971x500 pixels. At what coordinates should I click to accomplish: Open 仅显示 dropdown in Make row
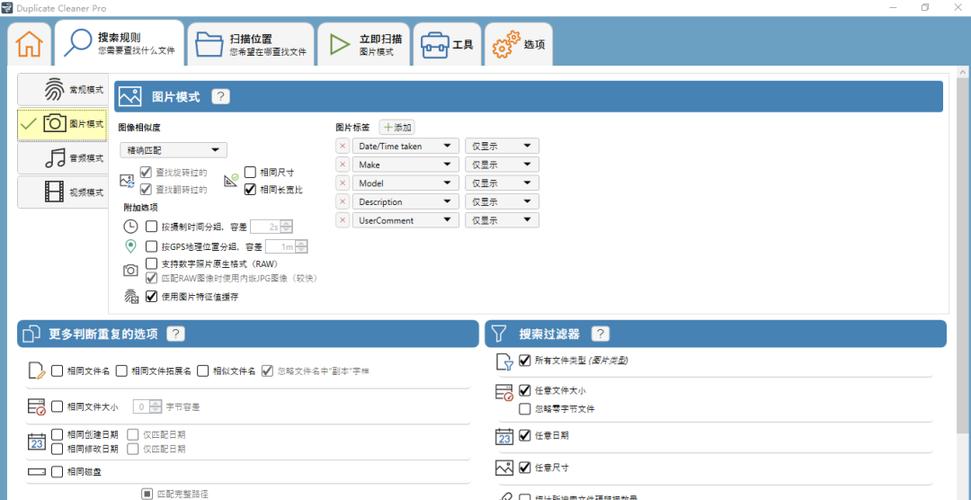tap(502, 165)
